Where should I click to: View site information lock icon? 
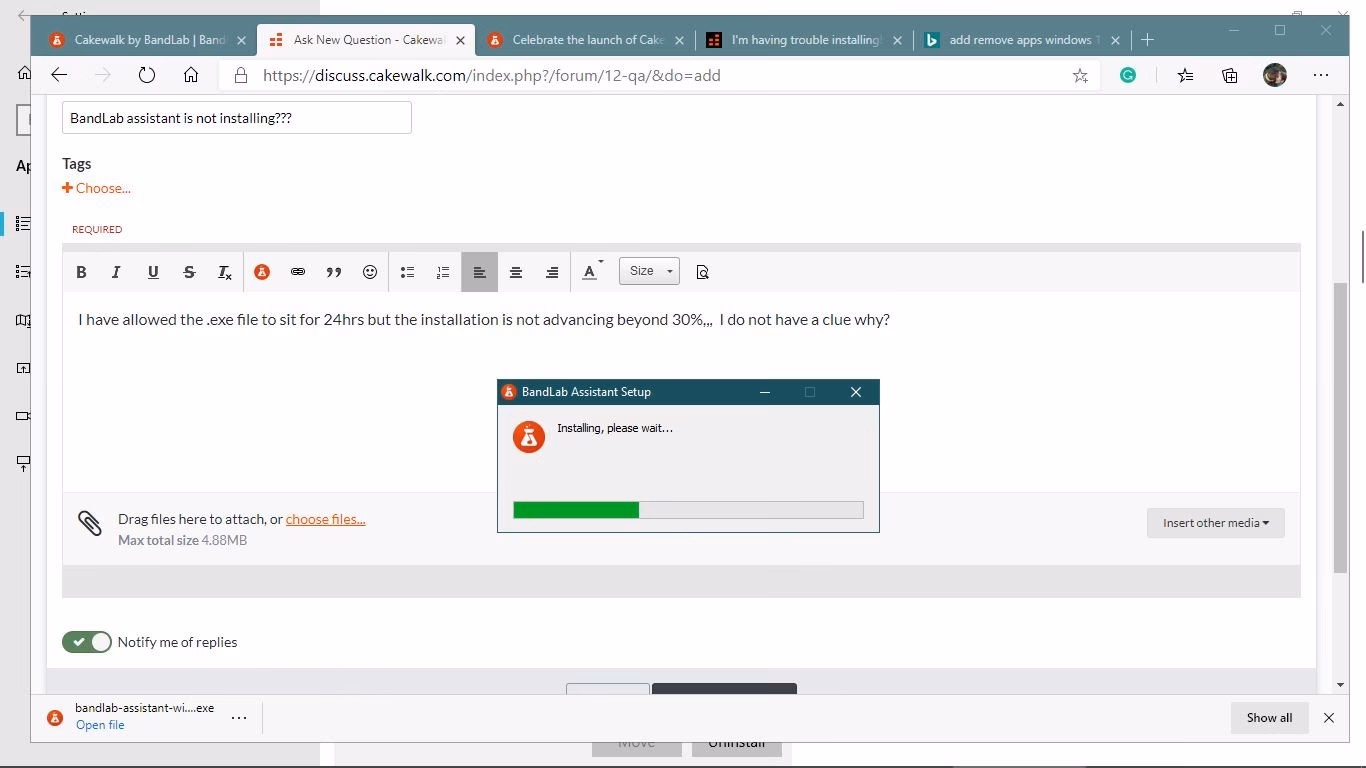(x=240, y=75)
